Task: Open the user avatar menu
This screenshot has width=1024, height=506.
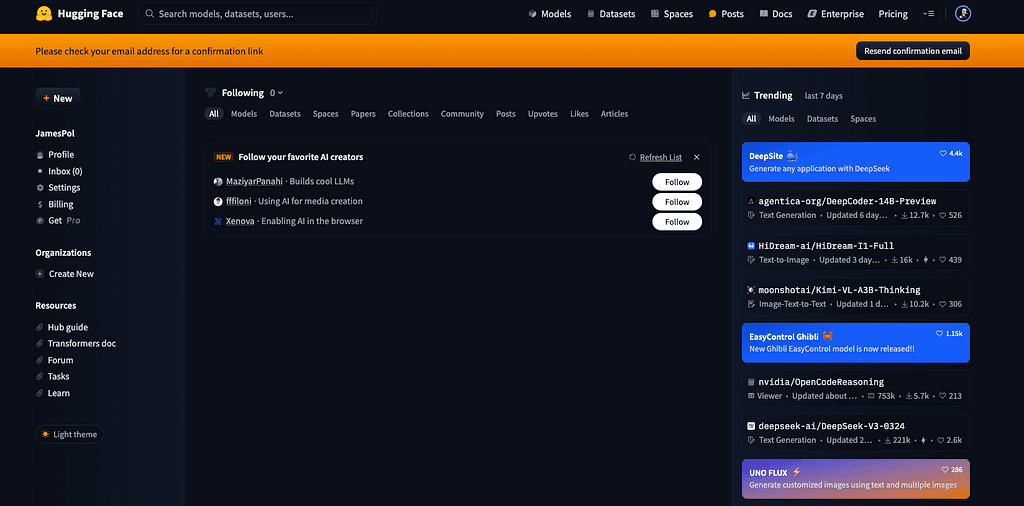Action: click(x=963, y=14)
